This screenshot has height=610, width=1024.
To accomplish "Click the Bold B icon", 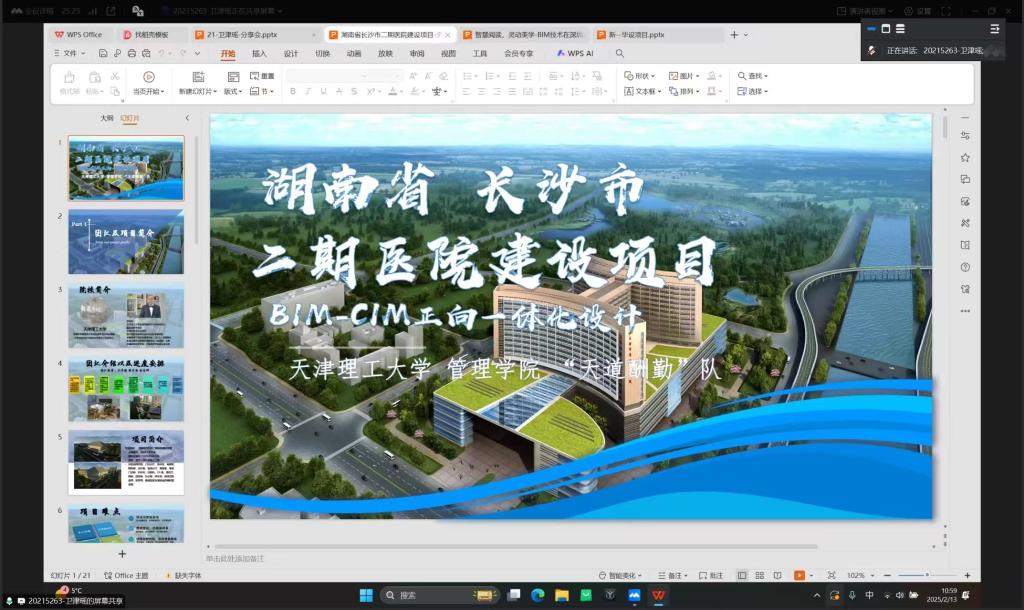I will click(x=293, y=91).
